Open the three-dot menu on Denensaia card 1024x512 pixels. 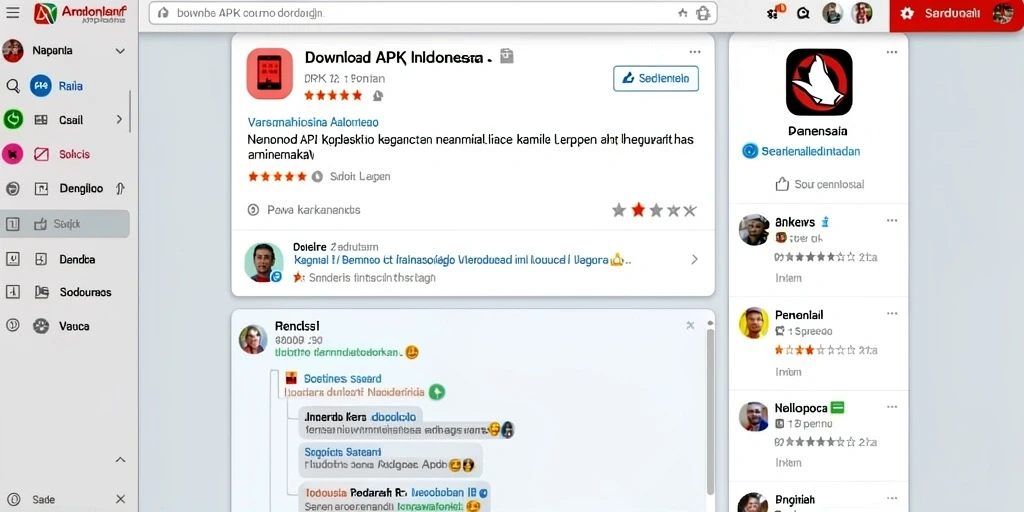pos(892,52)
